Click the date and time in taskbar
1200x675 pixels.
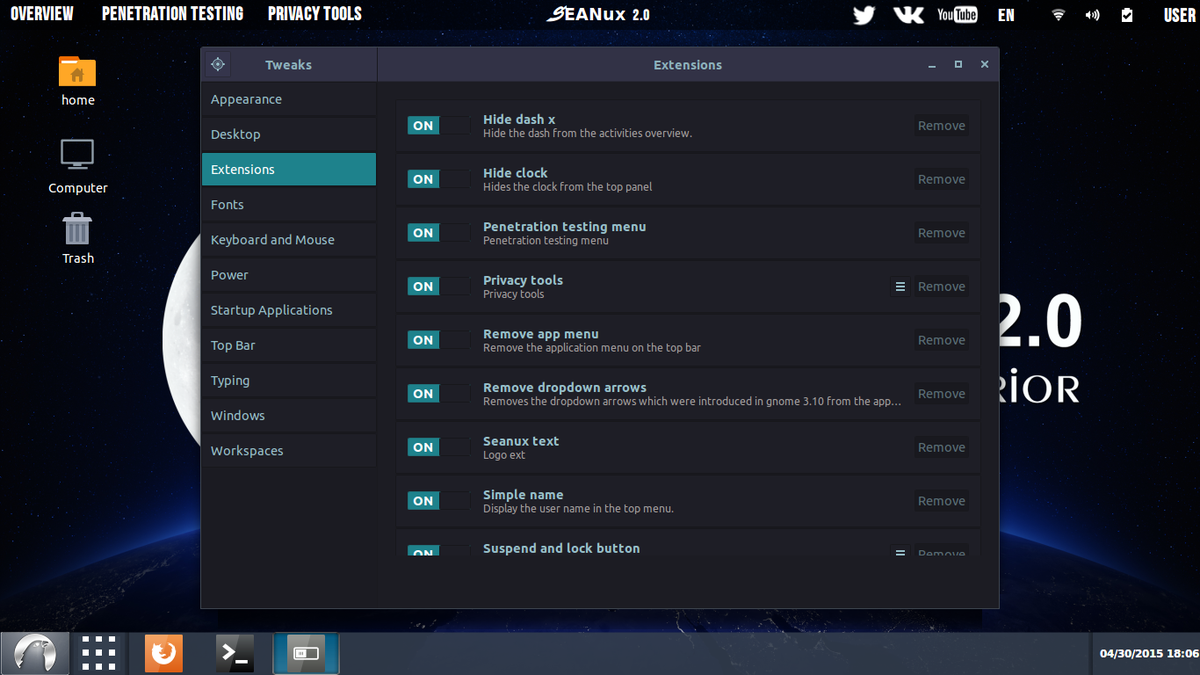pos(1148,654)
